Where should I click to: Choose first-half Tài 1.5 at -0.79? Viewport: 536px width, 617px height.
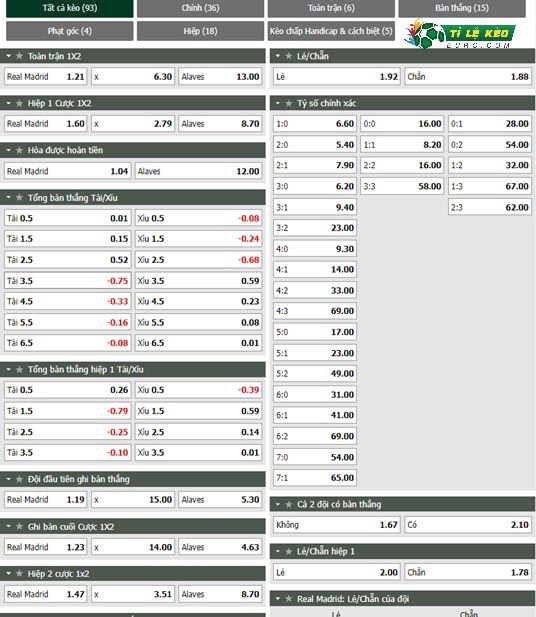[67, 411]
